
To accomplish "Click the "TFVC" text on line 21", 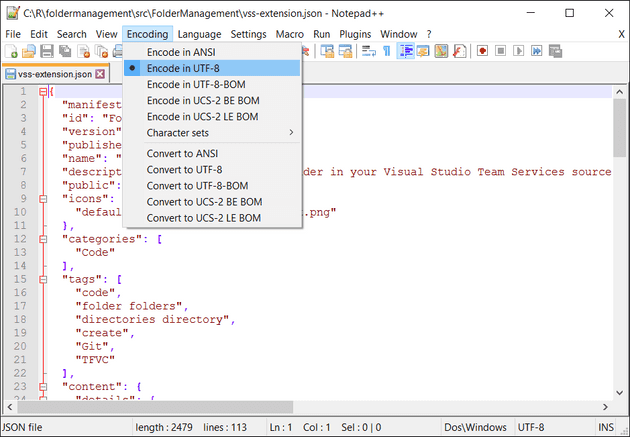I will pos(95,360).
